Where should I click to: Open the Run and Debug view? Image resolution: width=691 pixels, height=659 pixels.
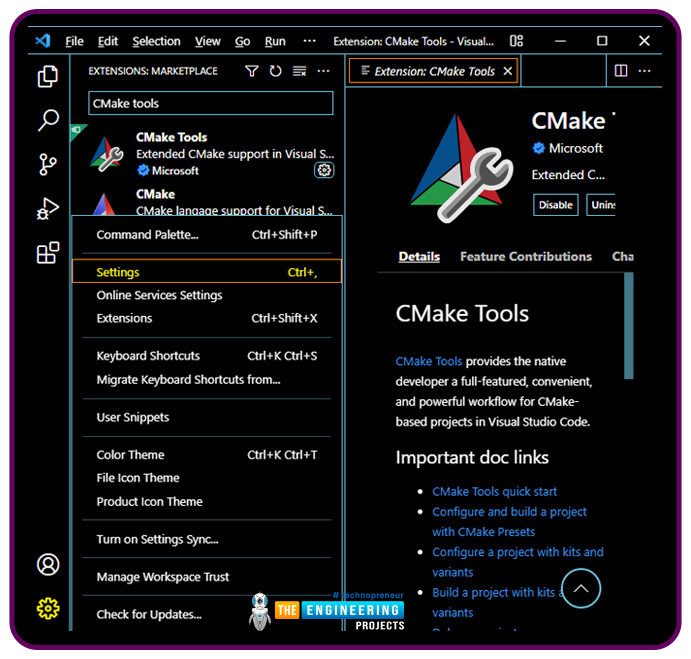pos(48,208)
